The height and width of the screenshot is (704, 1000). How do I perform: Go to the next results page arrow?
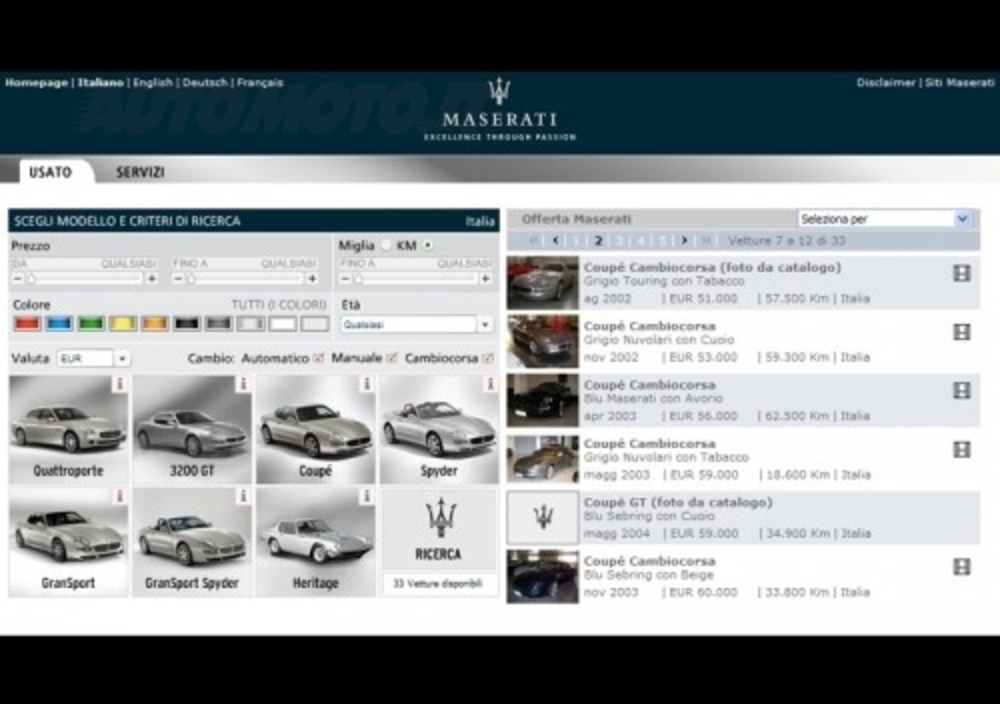pyautogui.click(x=684, y=240)
